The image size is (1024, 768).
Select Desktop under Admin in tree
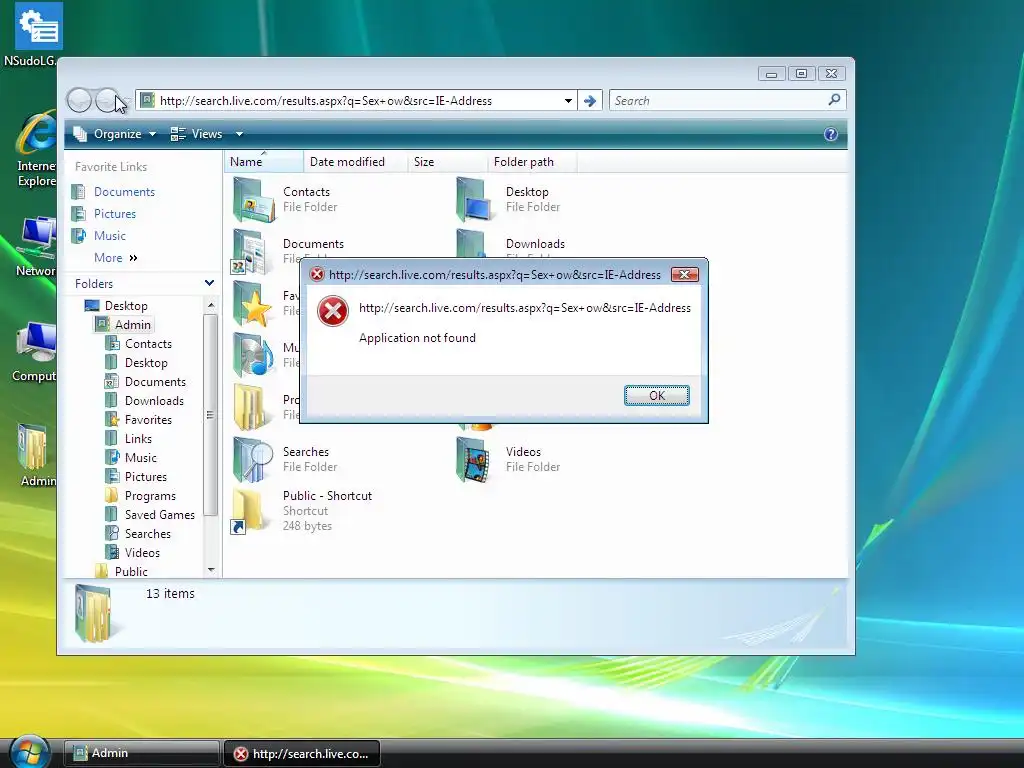coord(146,362)
